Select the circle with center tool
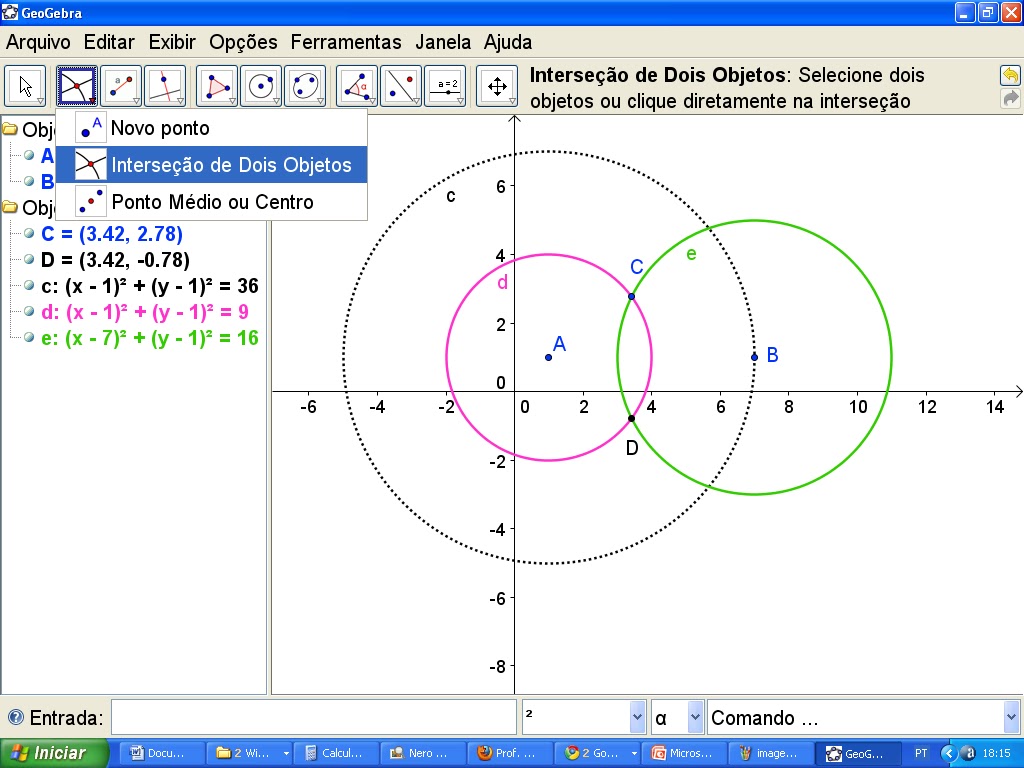Image resolution: width=1024 pixels, height=768 pixels. click(261, 86)
